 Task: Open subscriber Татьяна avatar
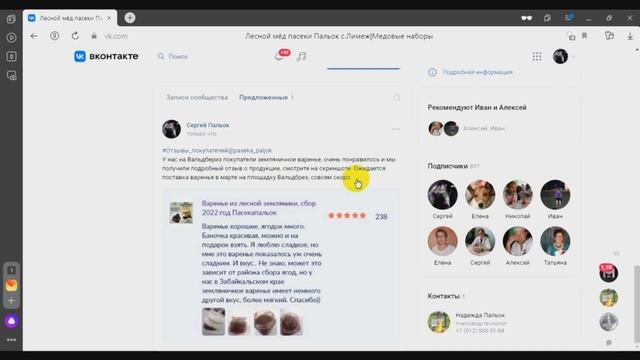pos(555,241)
